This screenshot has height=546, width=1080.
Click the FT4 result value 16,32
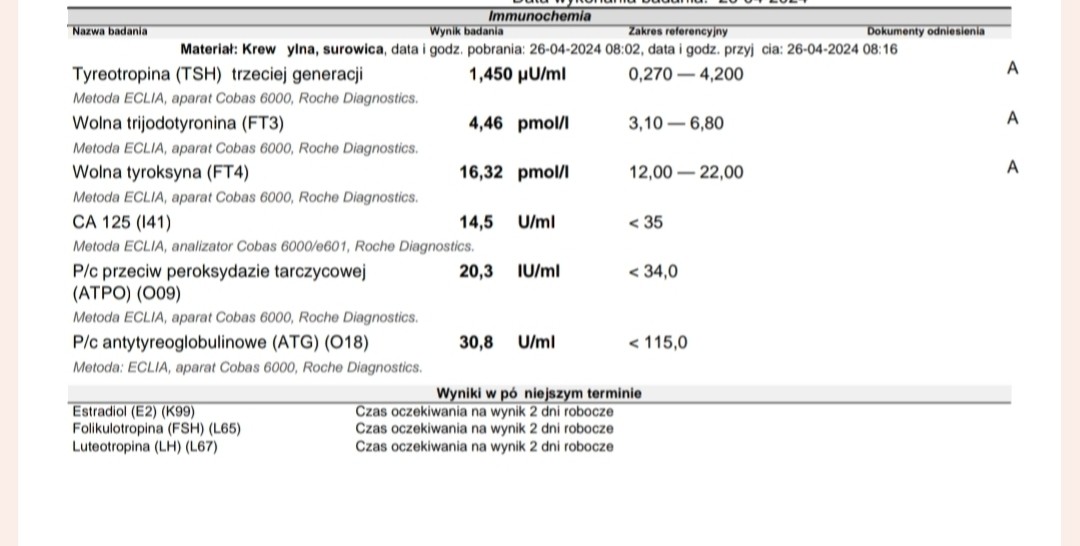(484, 172)
